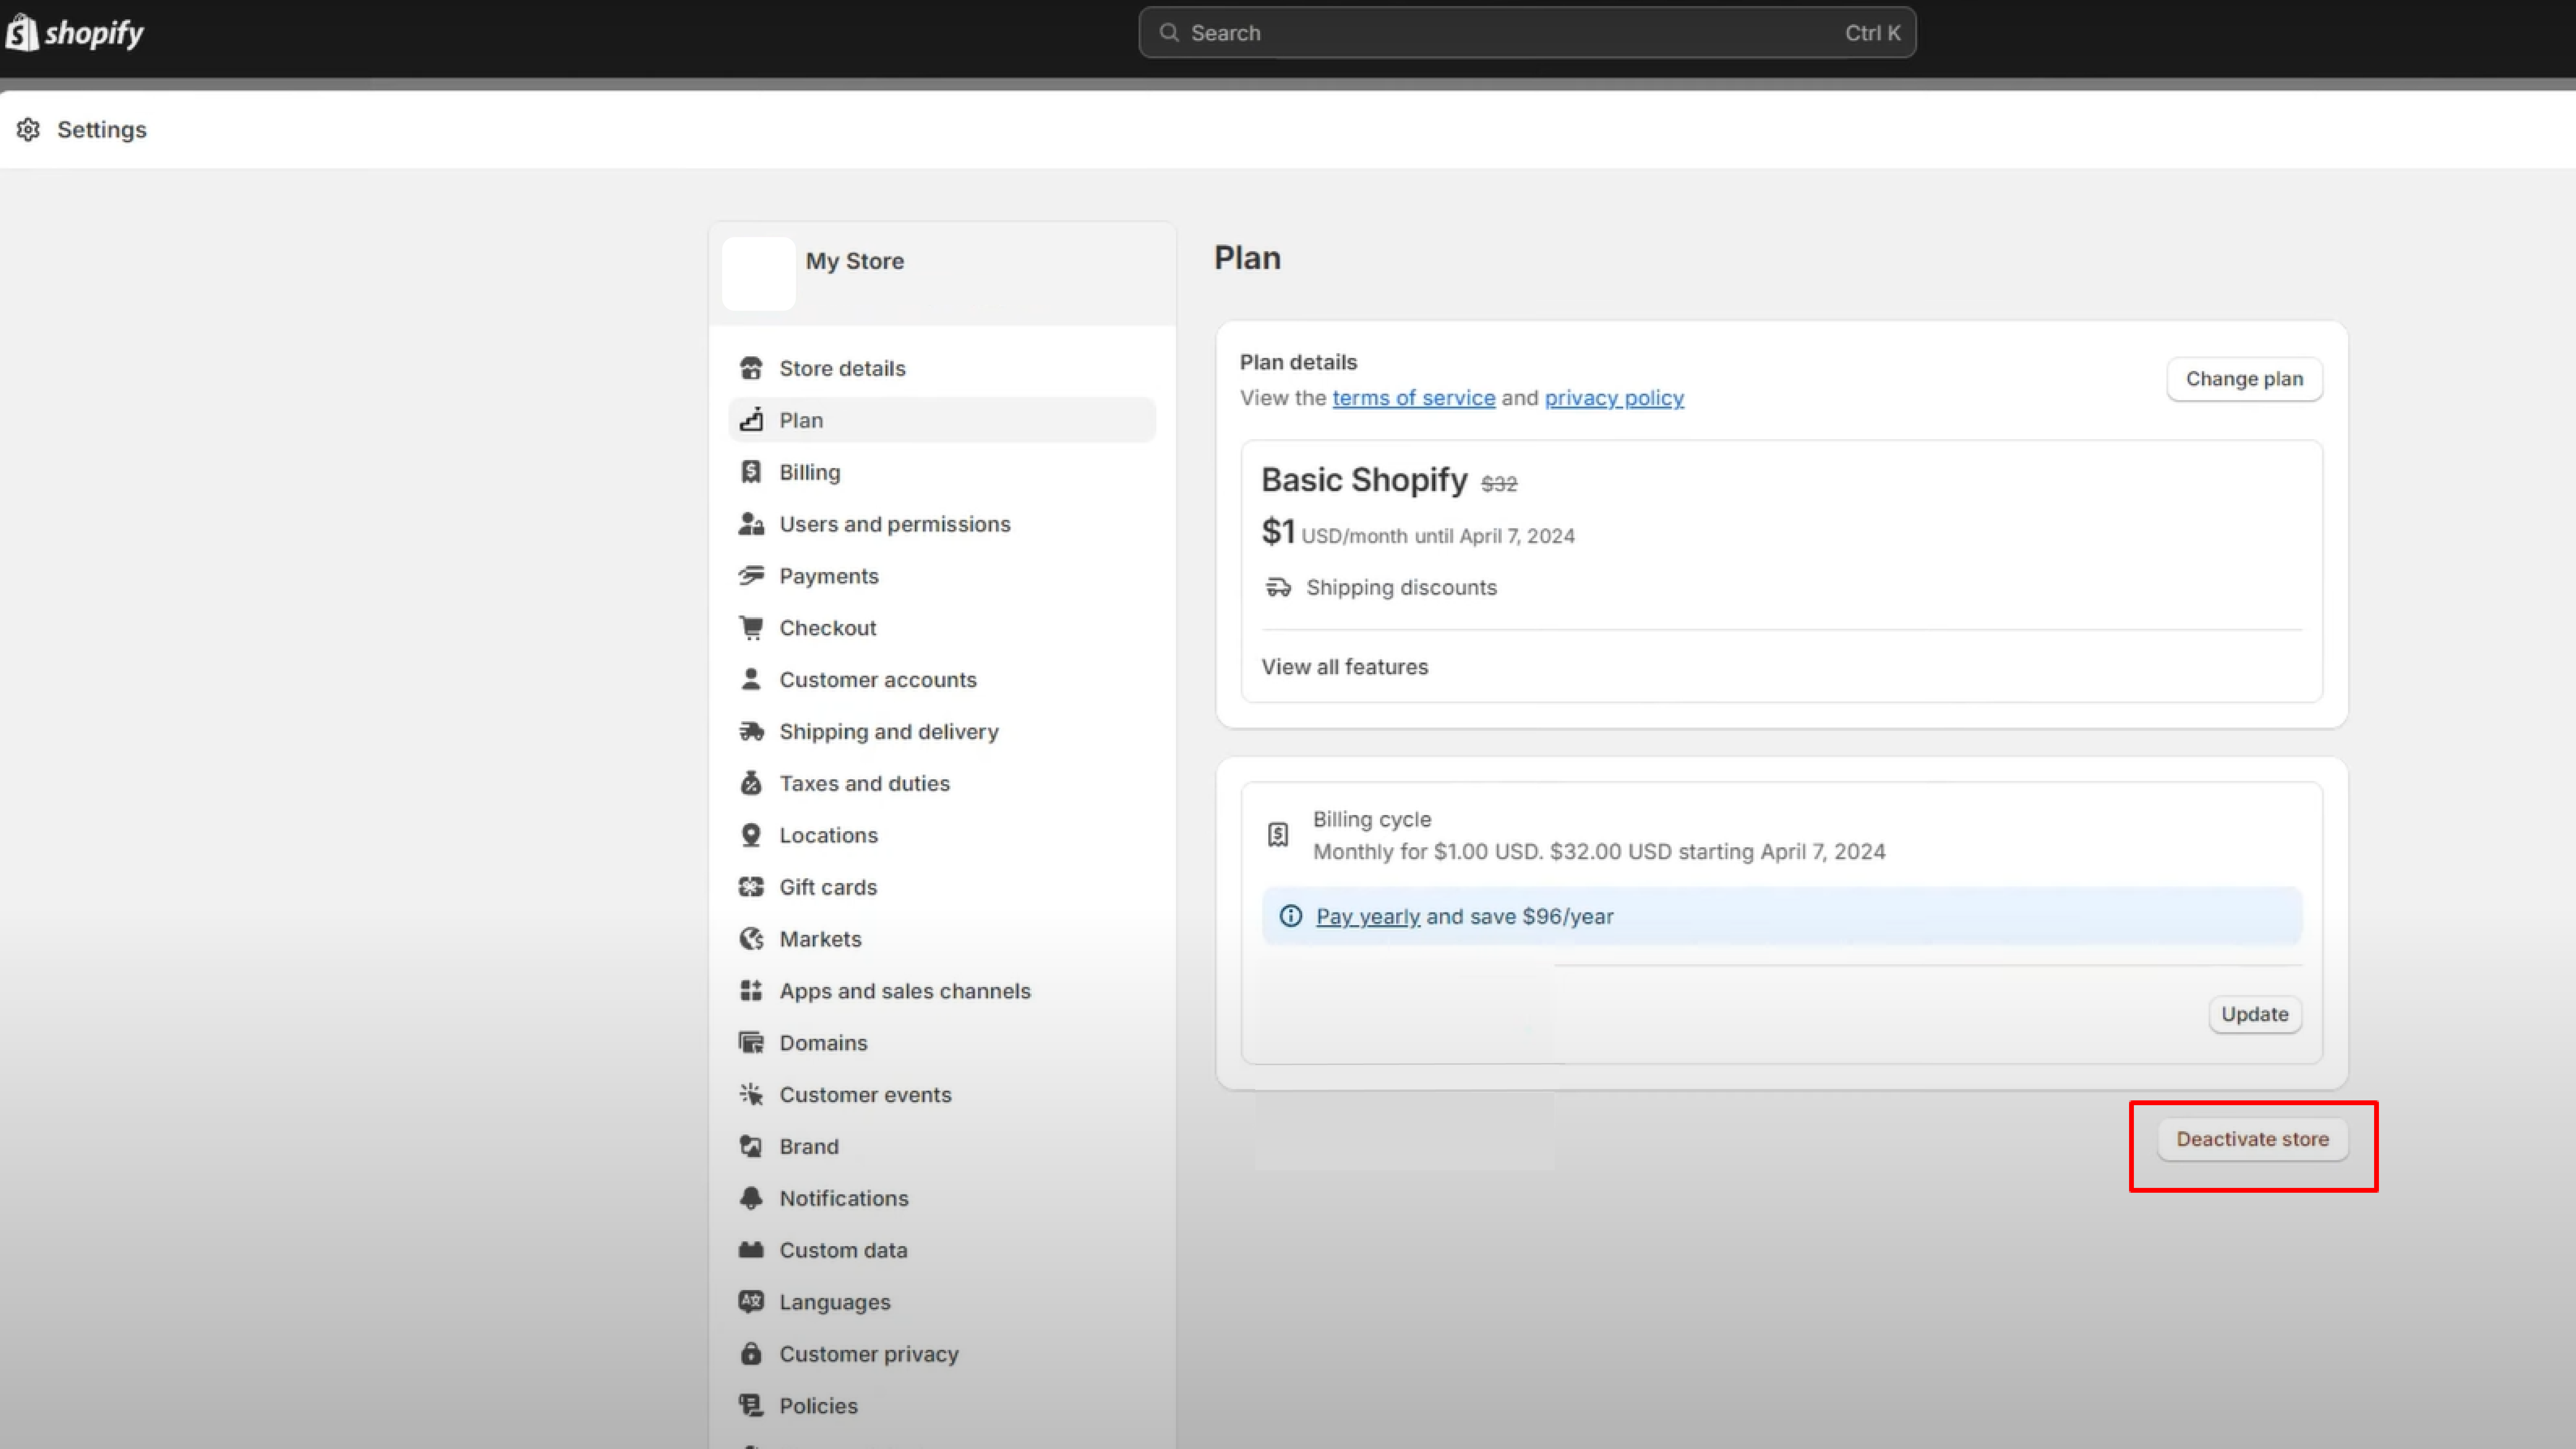Click the terms of service link
The image size is (2576, 1449).
pyautogui.click(x=1414, y=396)
